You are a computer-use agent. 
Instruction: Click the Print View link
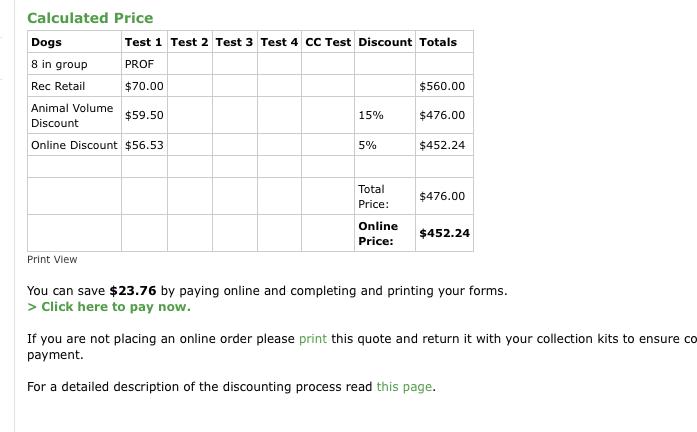pyautogui.click(x=52, y=259)
